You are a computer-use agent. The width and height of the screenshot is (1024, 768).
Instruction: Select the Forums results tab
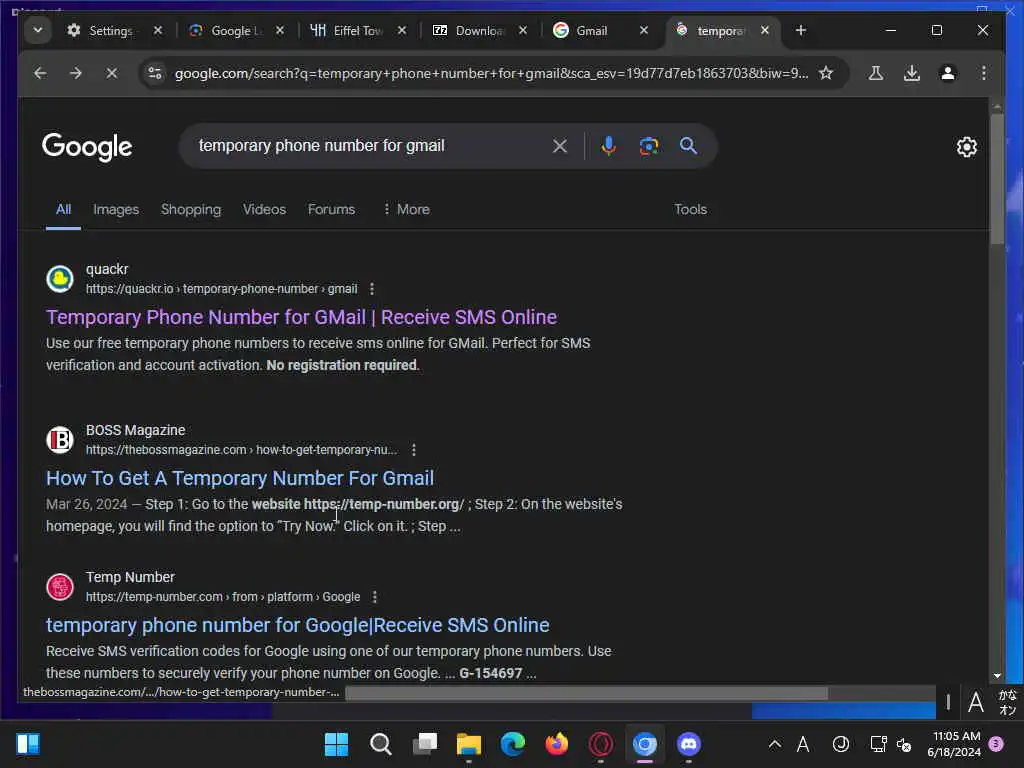pyautogui.click(x=331, y=209)
